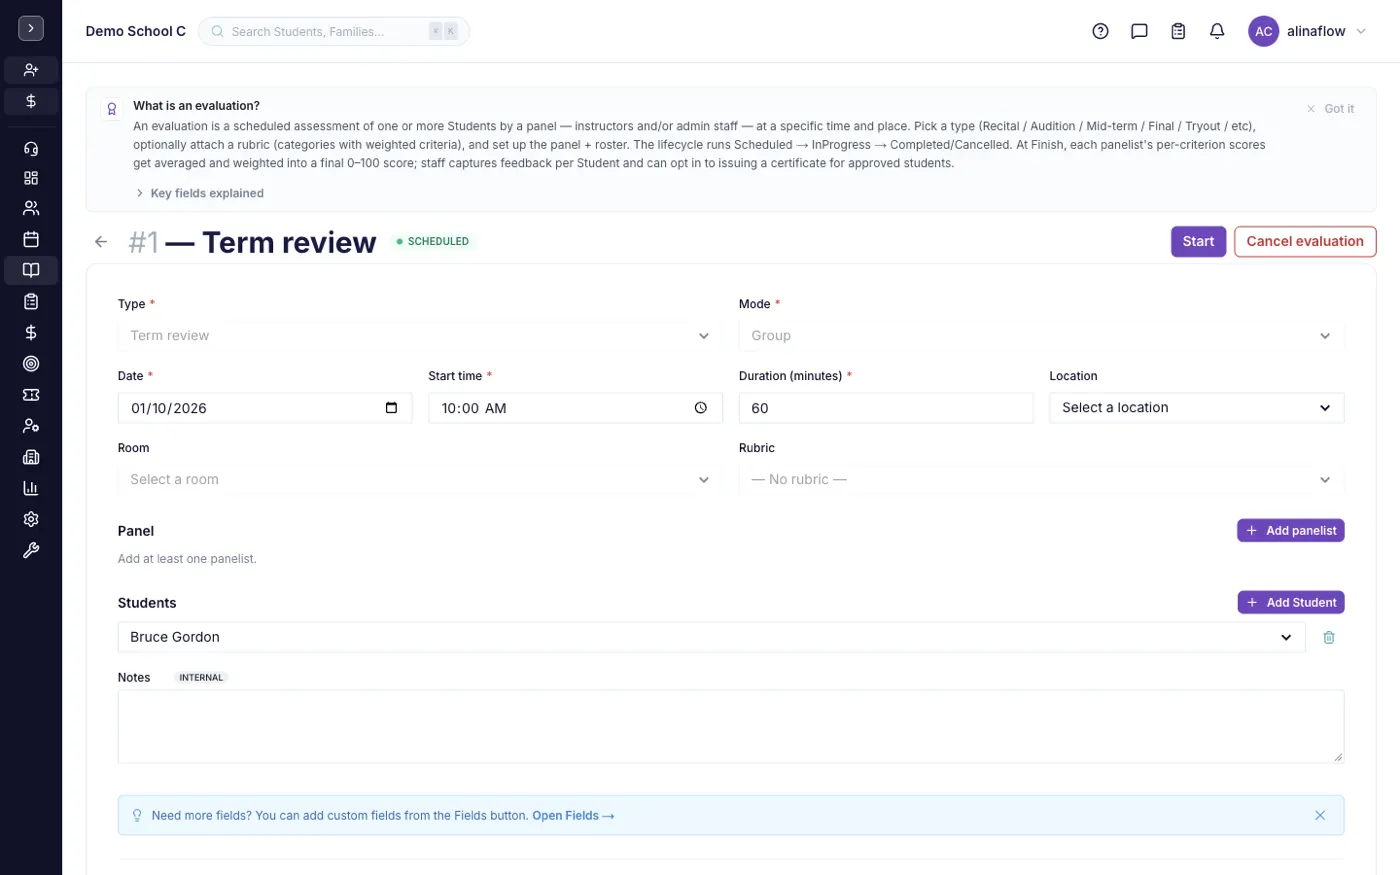Expand the sidebar with the chevron button
The width and height of the screenshot is (1400, 875).
(x=31, y=28)
